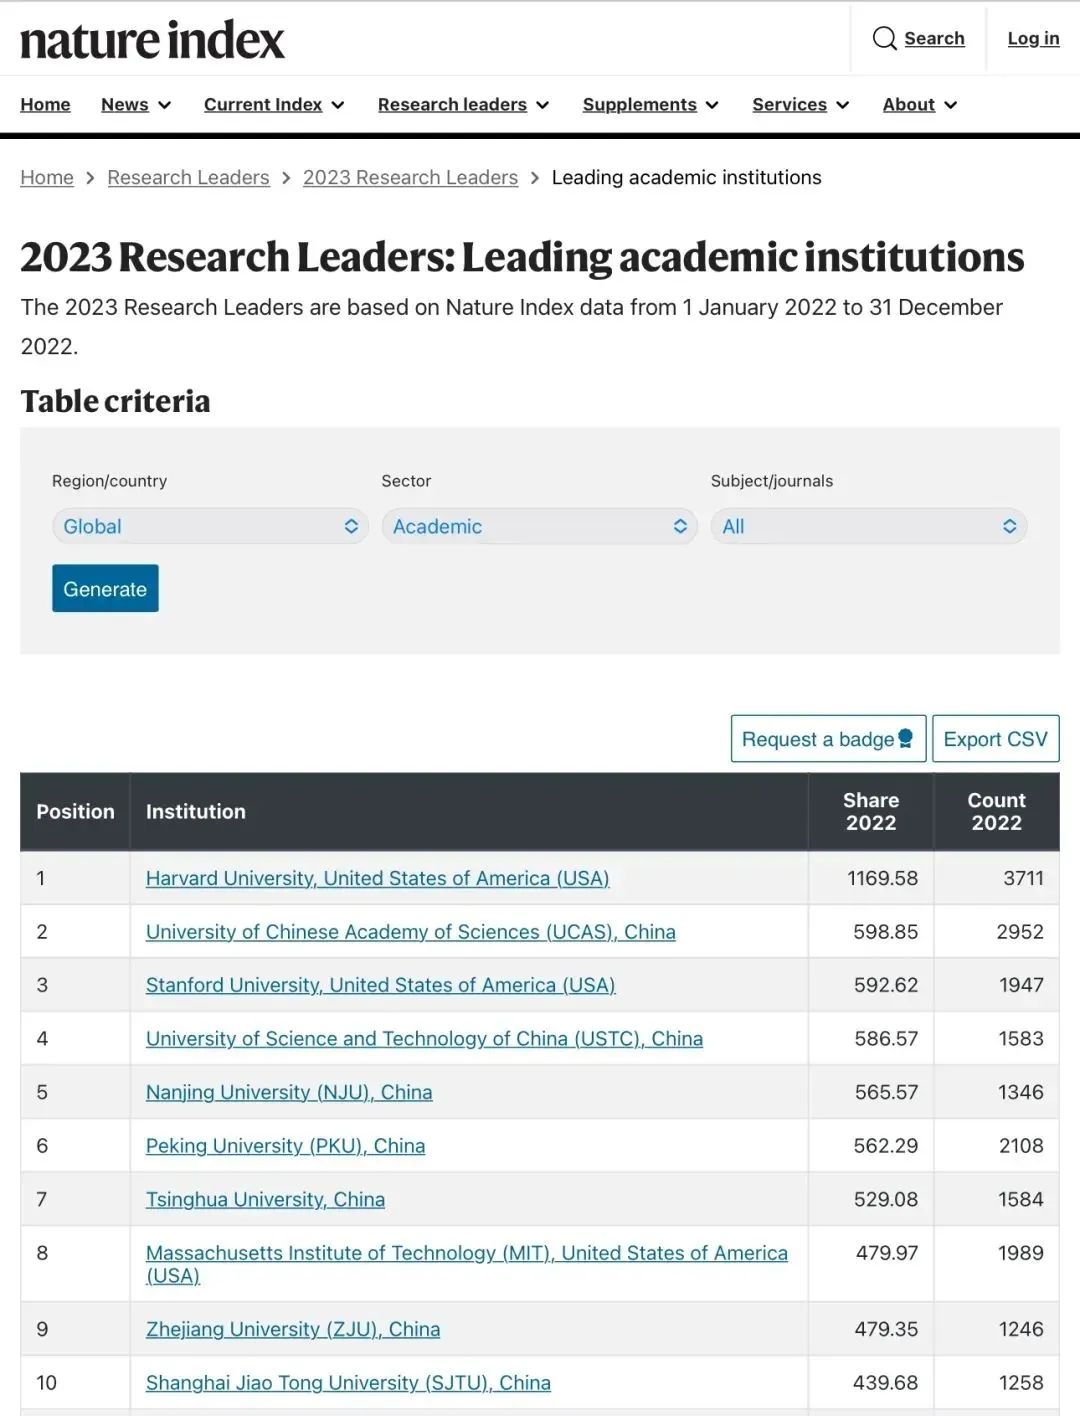Click the Export CSV button
The width and height of the screenshot is (1080, 1416).
996,739
